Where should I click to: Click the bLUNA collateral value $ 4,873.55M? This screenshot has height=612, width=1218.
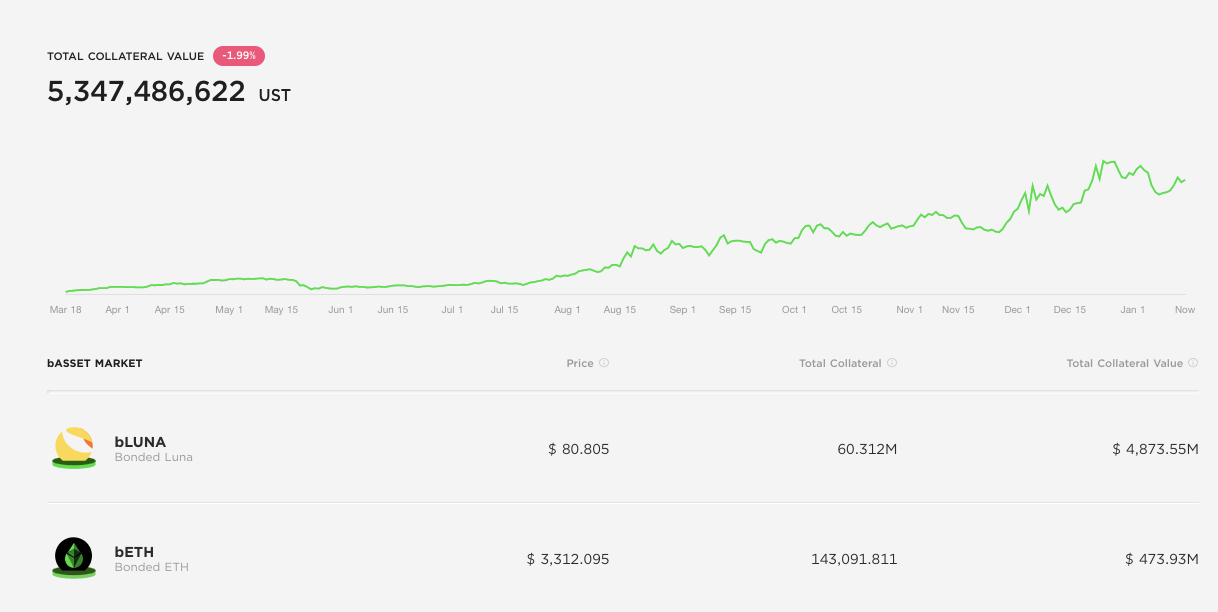coord(1155,449)
